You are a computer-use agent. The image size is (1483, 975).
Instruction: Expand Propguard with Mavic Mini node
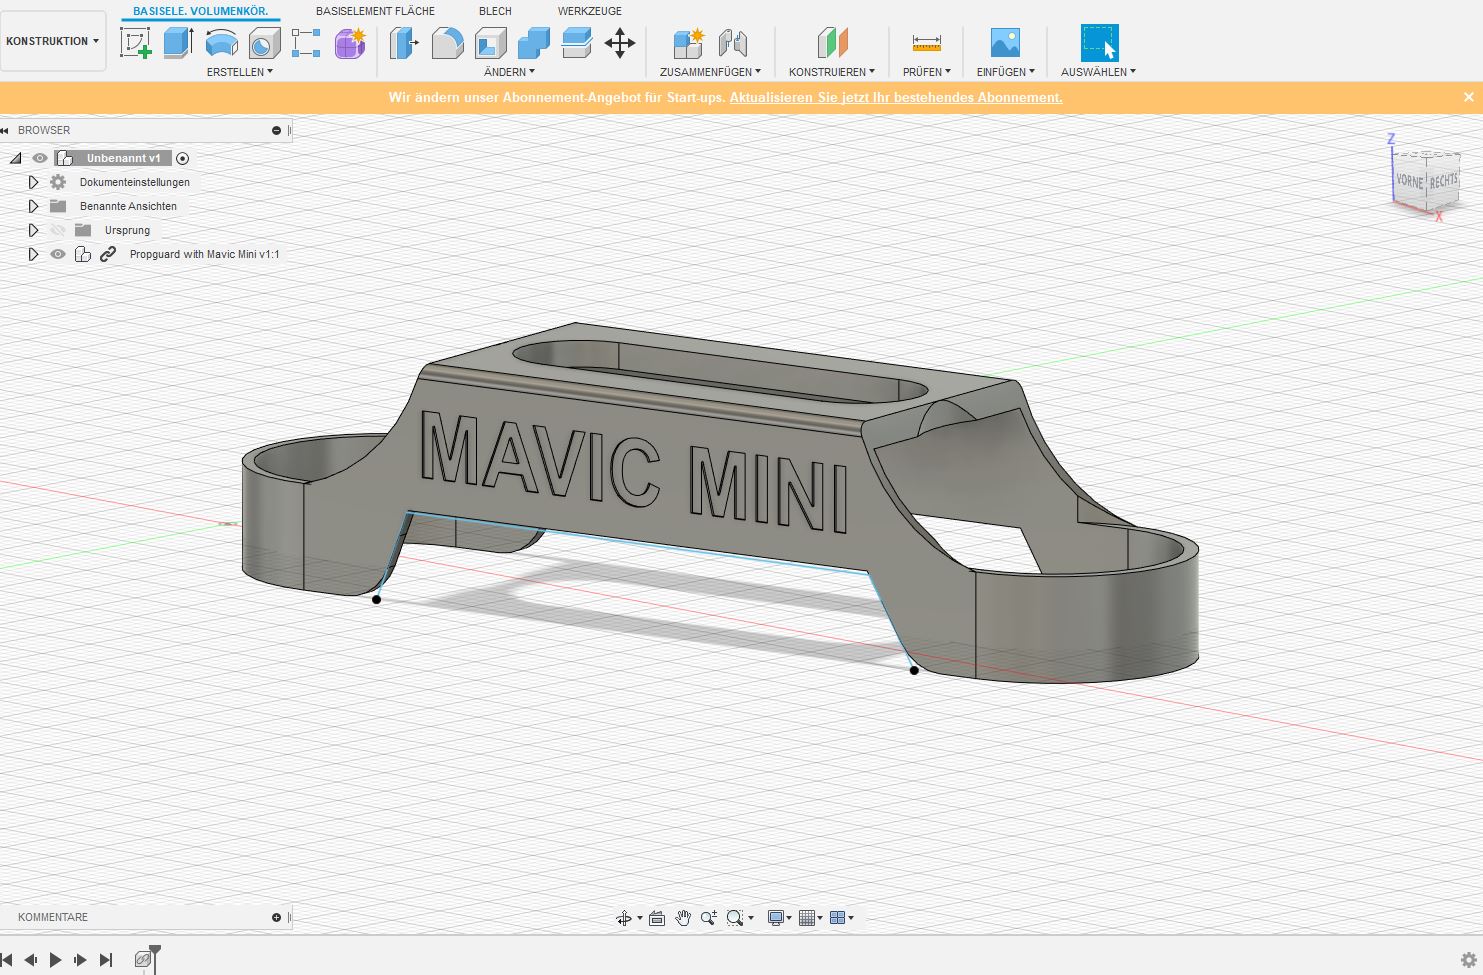click(x=33, y=254)
